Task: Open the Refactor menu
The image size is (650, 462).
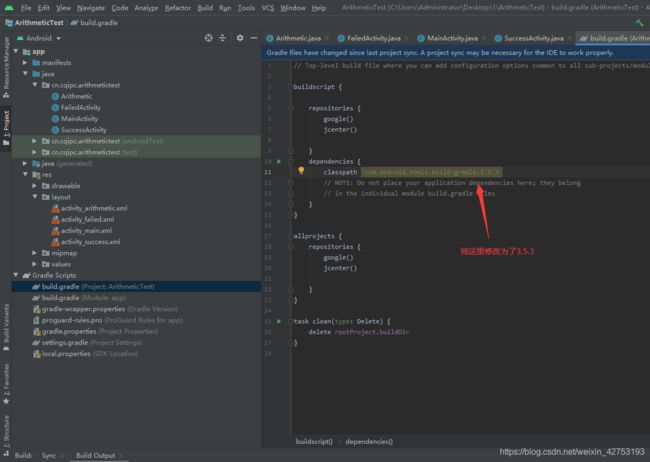Action: point(178,8)
